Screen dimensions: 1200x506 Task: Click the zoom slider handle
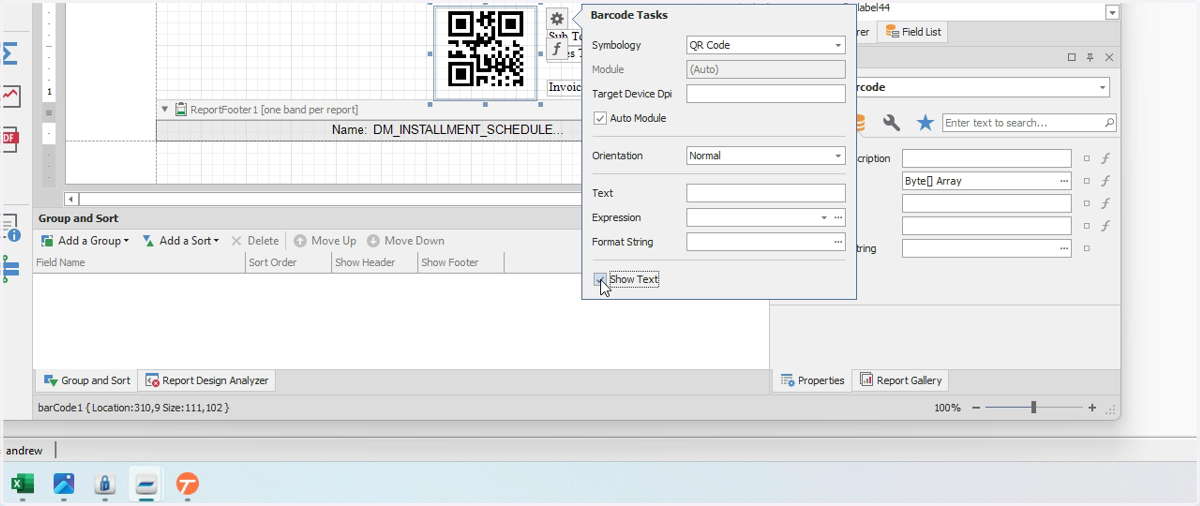point(1033,408)
